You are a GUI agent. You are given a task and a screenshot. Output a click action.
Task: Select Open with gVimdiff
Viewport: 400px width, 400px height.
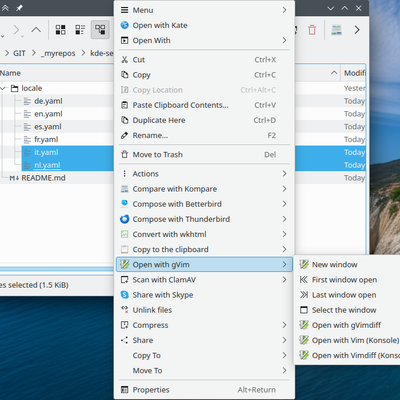coord(348,325)
